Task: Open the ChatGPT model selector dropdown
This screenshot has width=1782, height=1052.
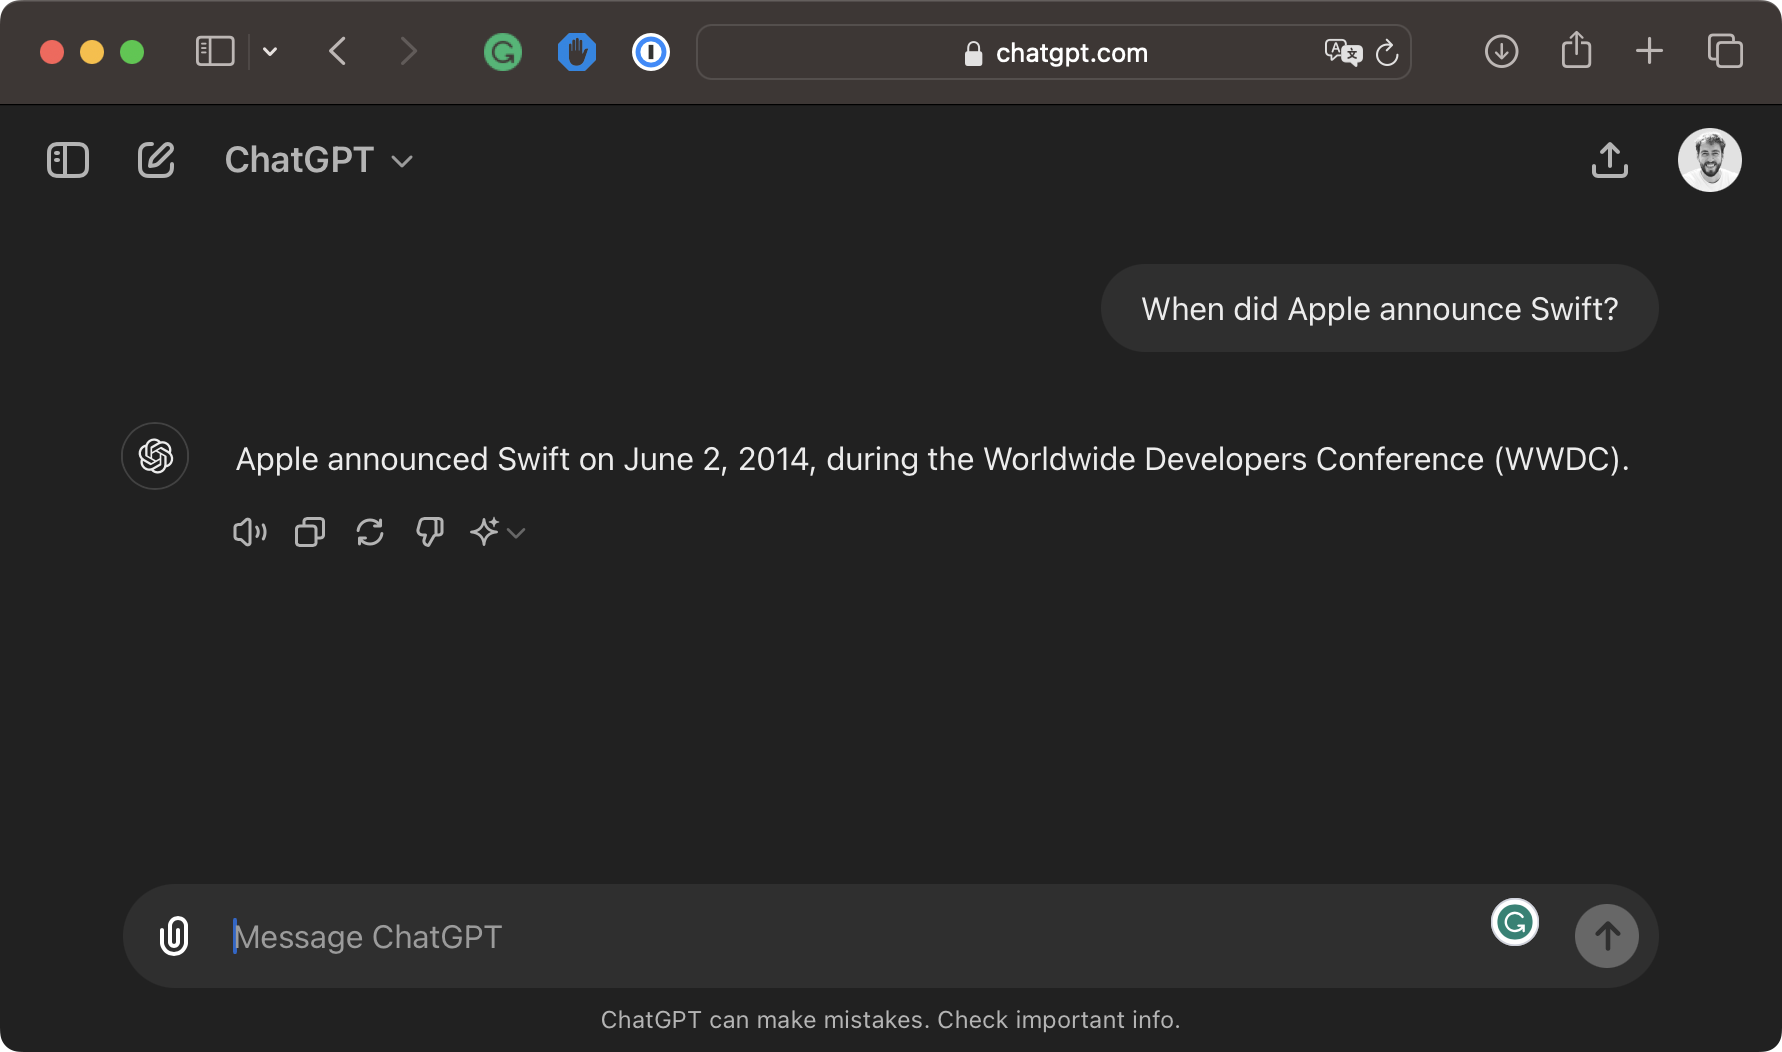Action: point(319,160)
